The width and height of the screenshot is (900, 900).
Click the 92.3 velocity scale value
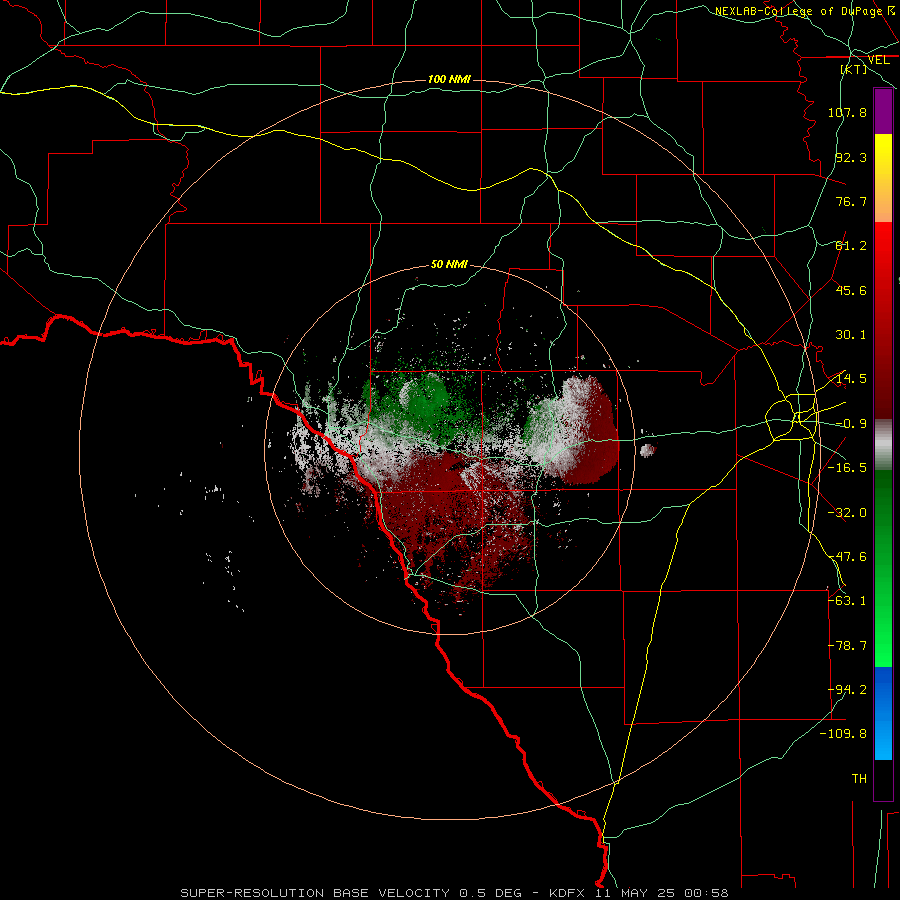click(851, 157)
